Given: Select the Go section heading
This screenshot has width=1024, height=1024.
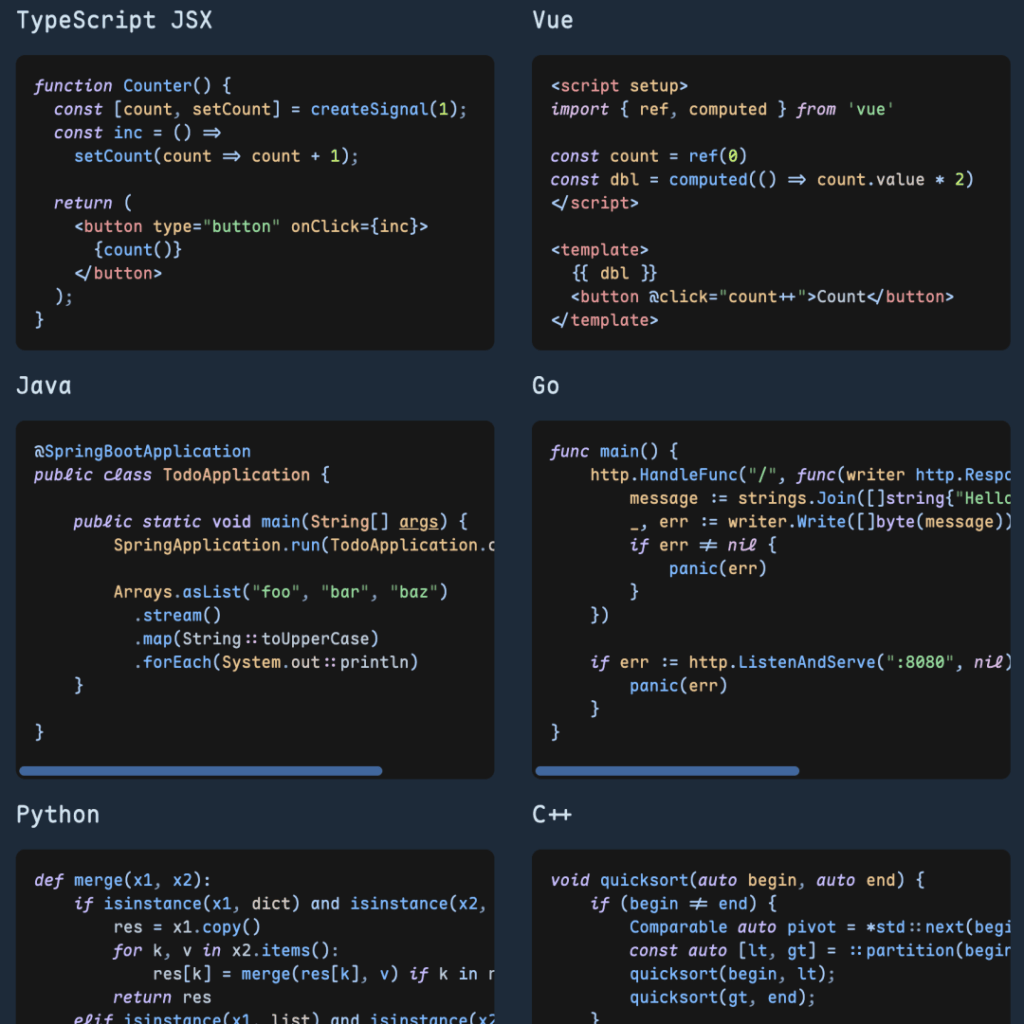Looking at the screenshot, I should (546, 386).
